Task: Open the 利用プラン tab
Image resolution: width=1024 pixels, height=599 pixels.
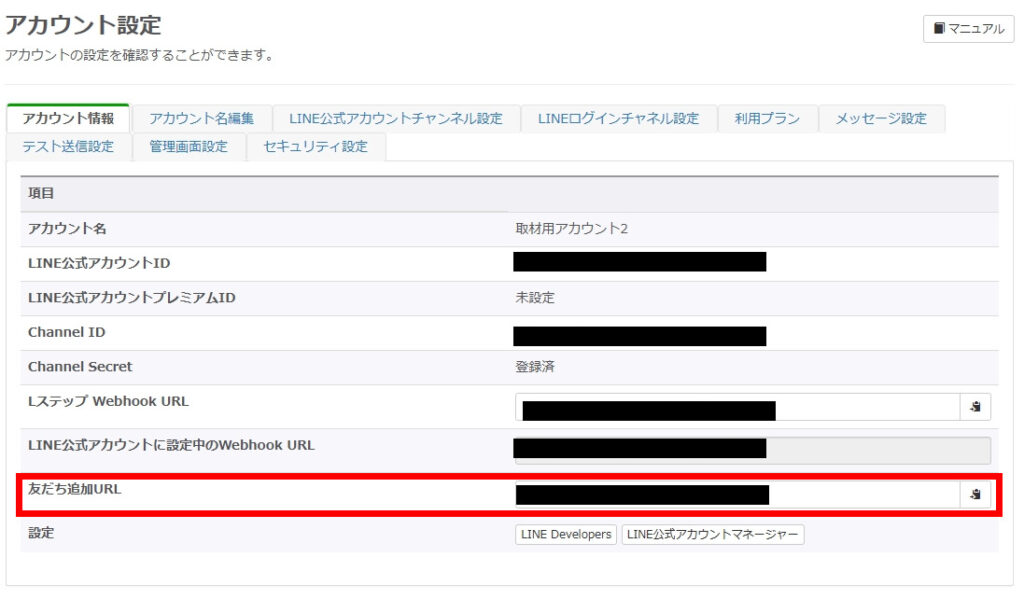Action: [x=767, y=118]
